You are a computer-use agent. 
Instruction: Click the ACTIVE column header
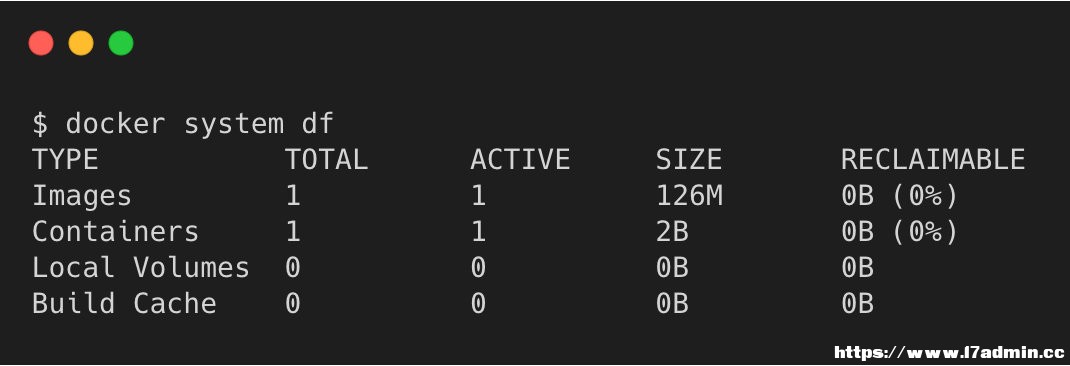[520, 160]
